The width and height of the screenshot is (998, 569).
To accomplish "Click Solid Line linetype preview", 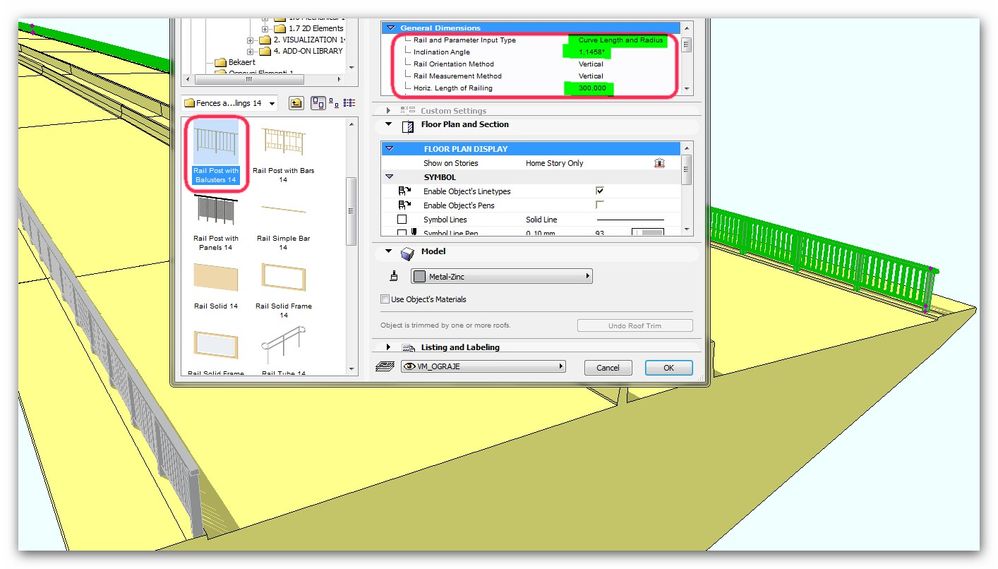I will click(x=629, y=220).
